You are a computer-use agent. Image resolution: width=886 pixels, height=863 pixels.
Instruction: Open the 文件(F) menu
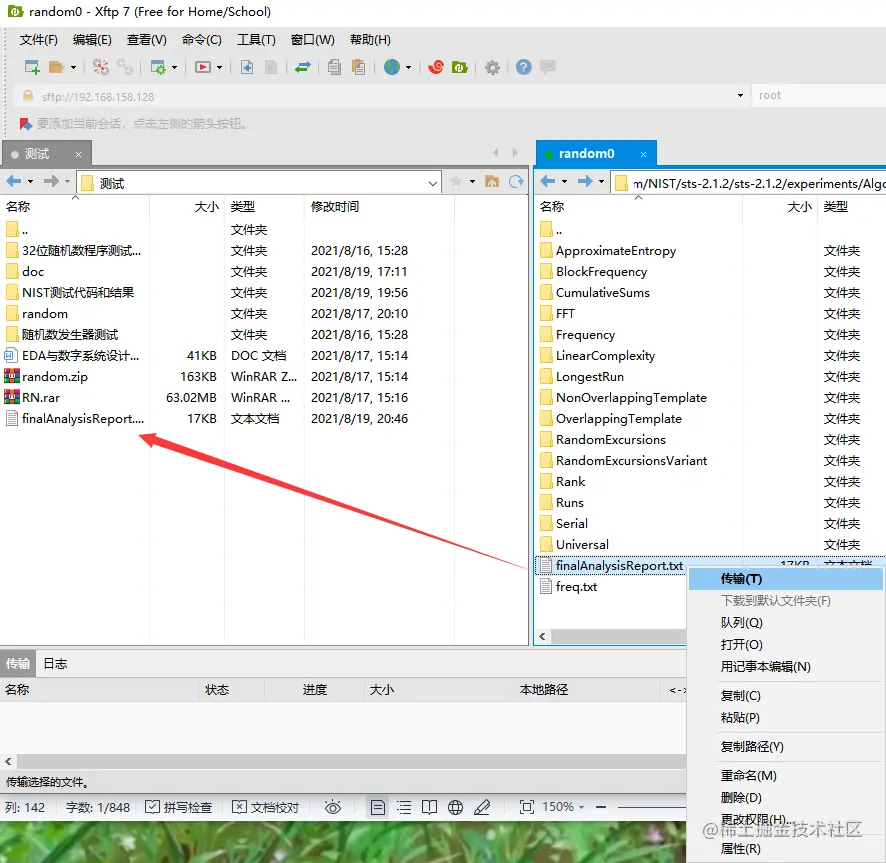click(x=38, y=40)
